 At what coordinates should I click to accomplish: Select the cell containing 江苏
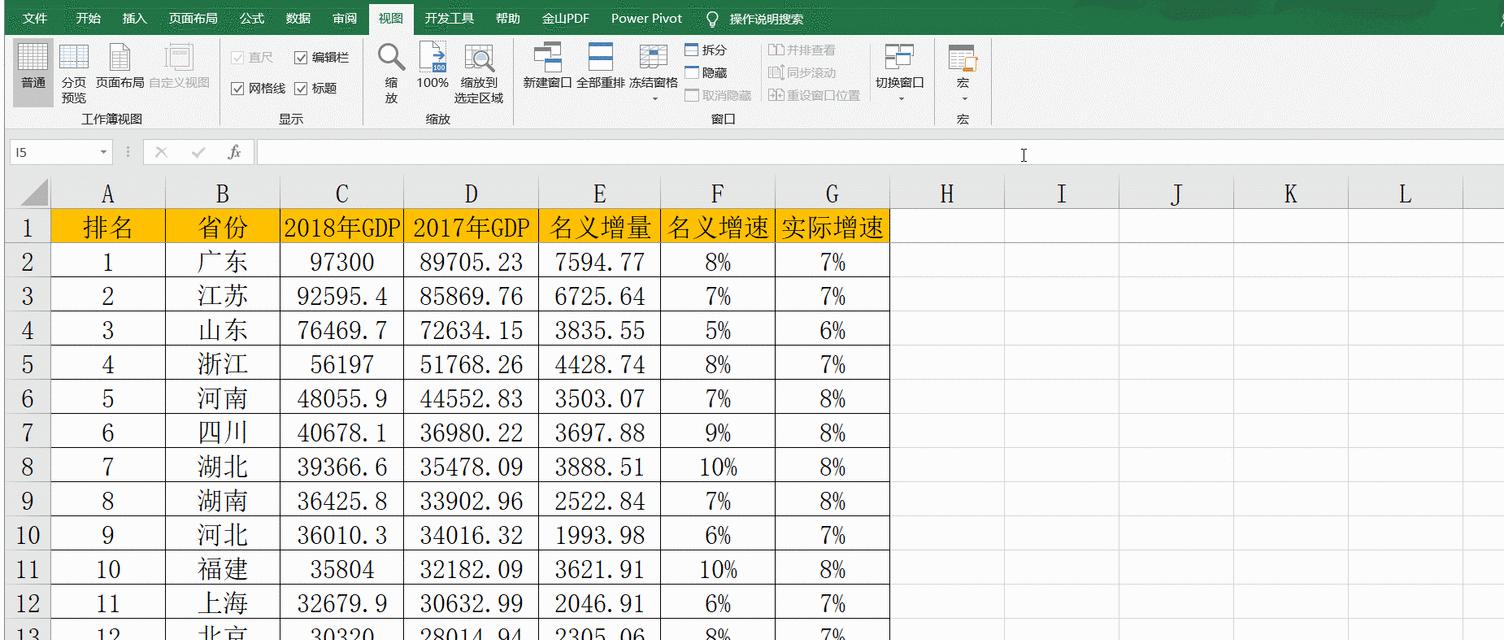(x=222, y=295)
